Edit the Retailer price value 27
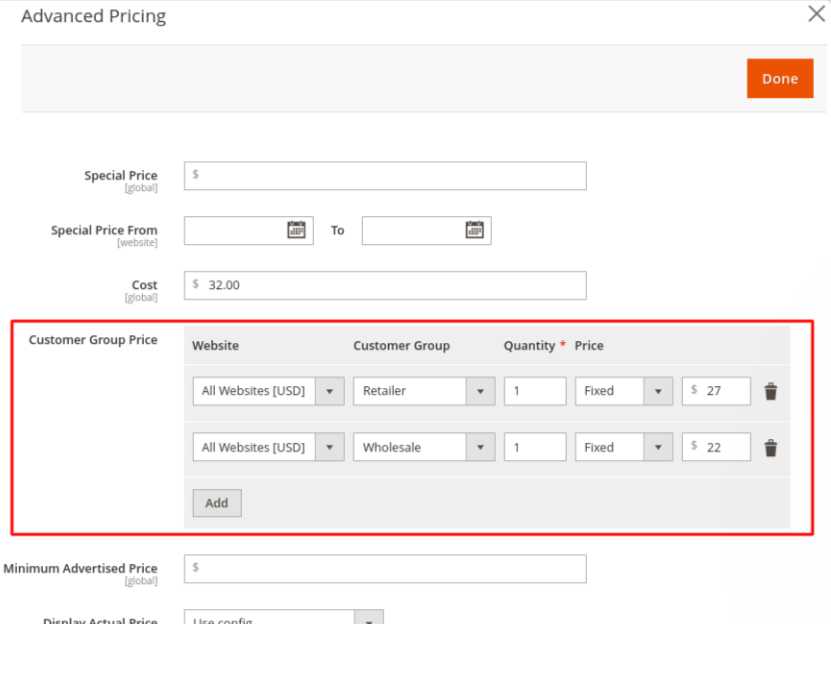The image size is (831, 675). (x=722, y=391)
